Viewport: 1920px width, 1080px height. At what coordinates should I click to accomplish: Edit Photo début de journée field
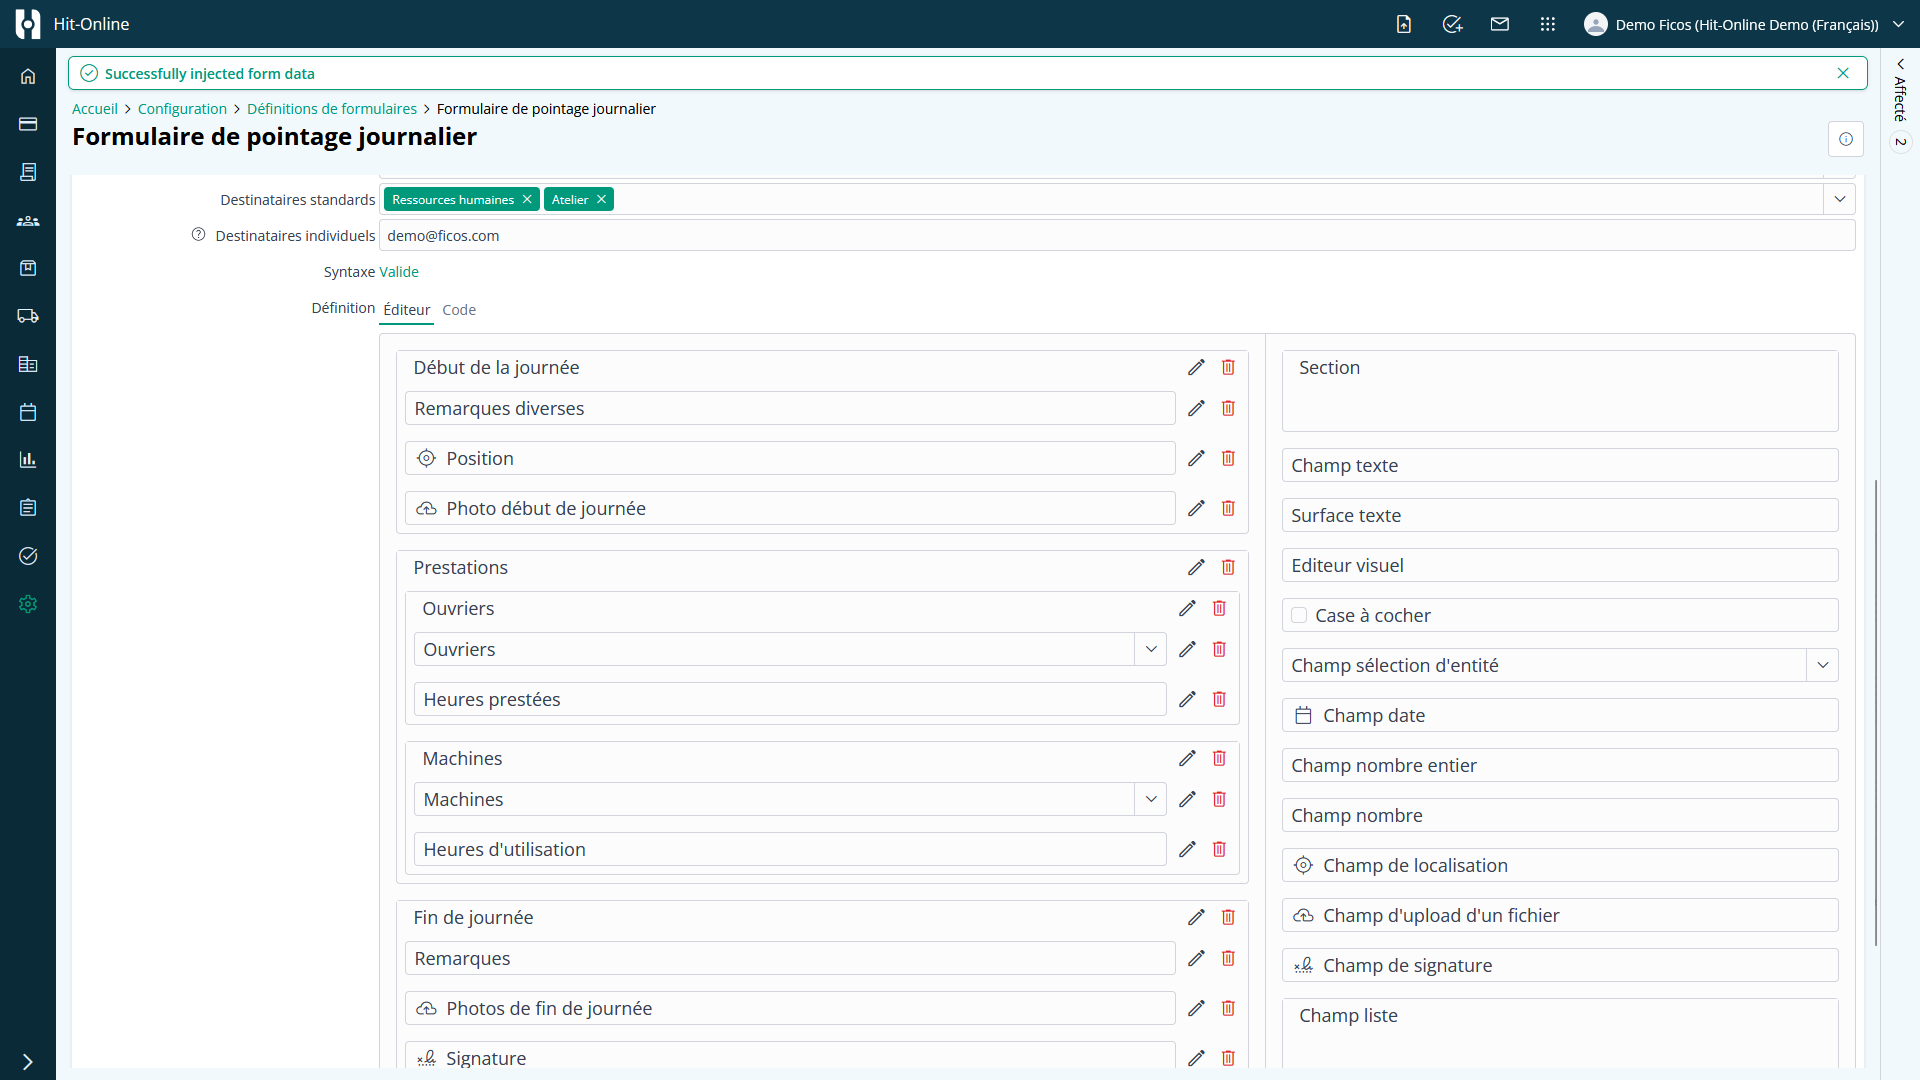point(1196,509)
